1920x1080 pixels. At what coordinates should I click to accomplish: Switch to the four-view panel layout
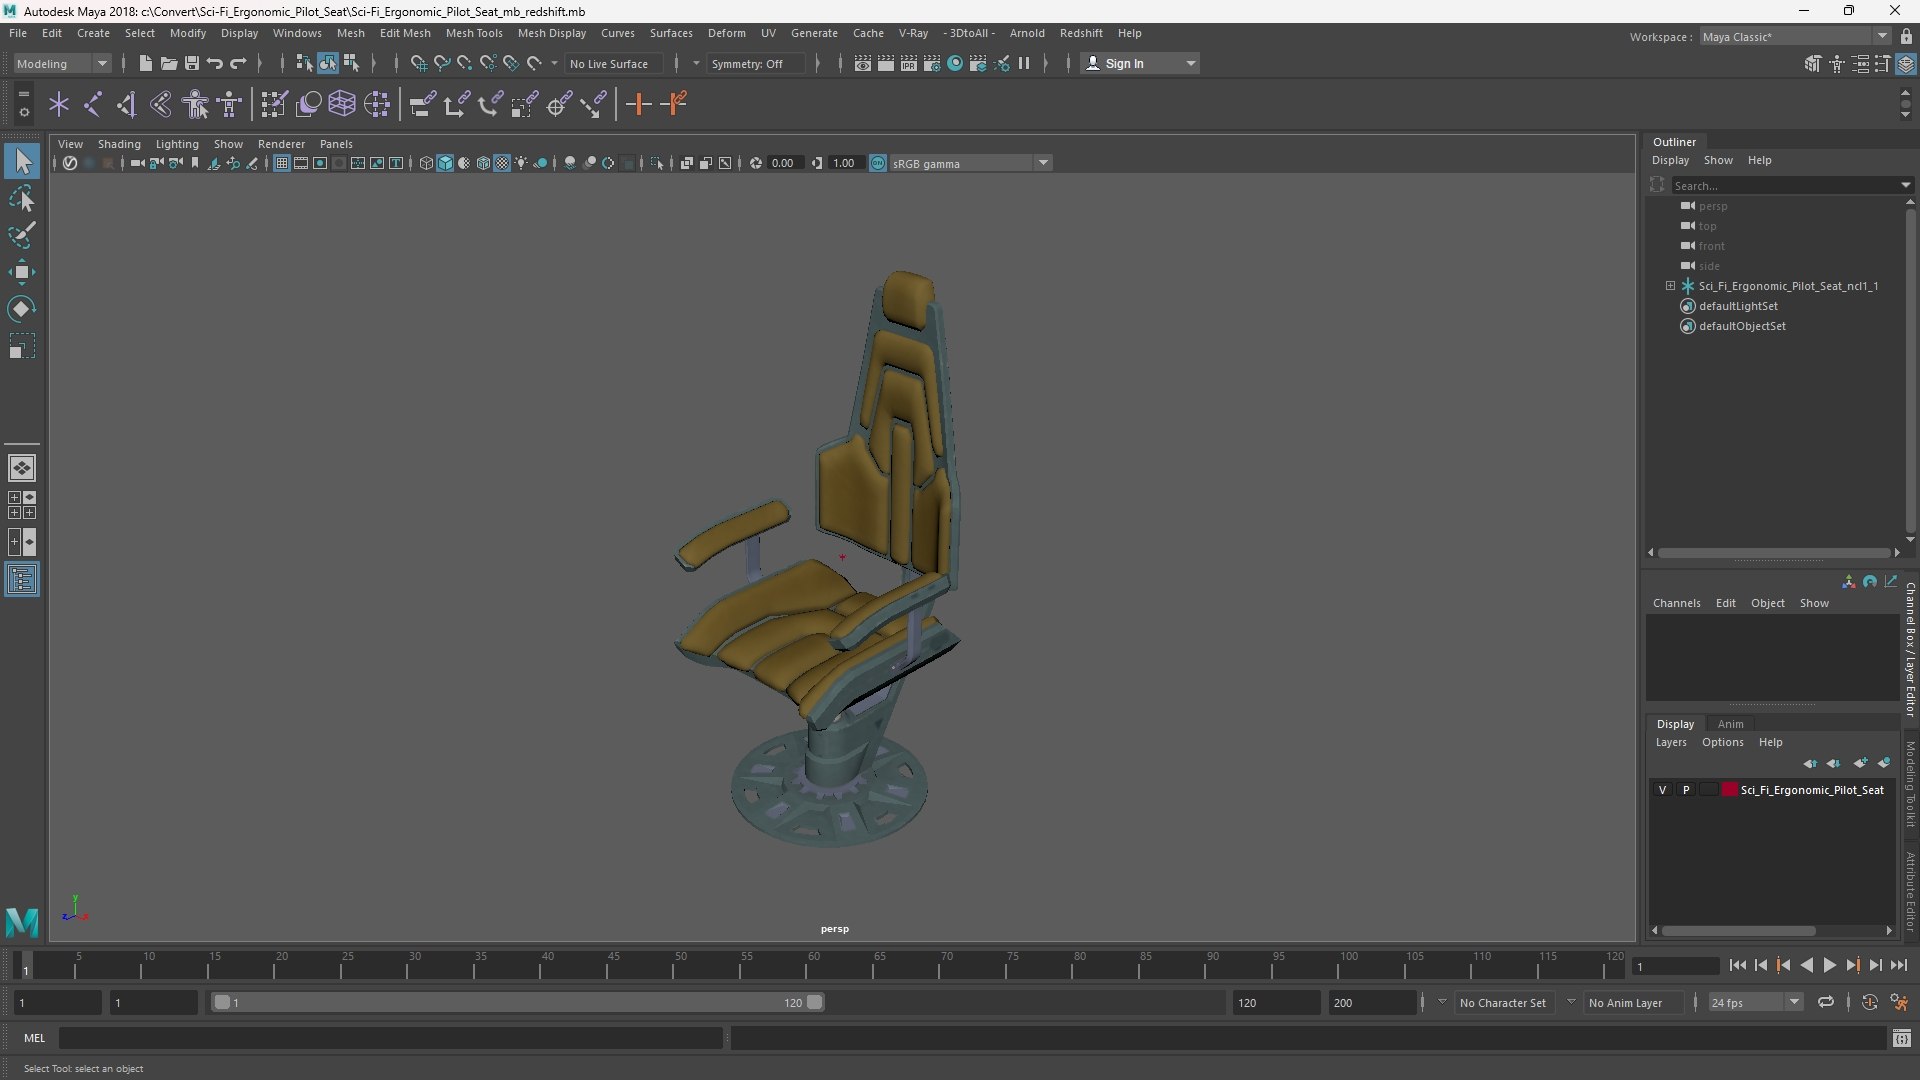[22, 505]
